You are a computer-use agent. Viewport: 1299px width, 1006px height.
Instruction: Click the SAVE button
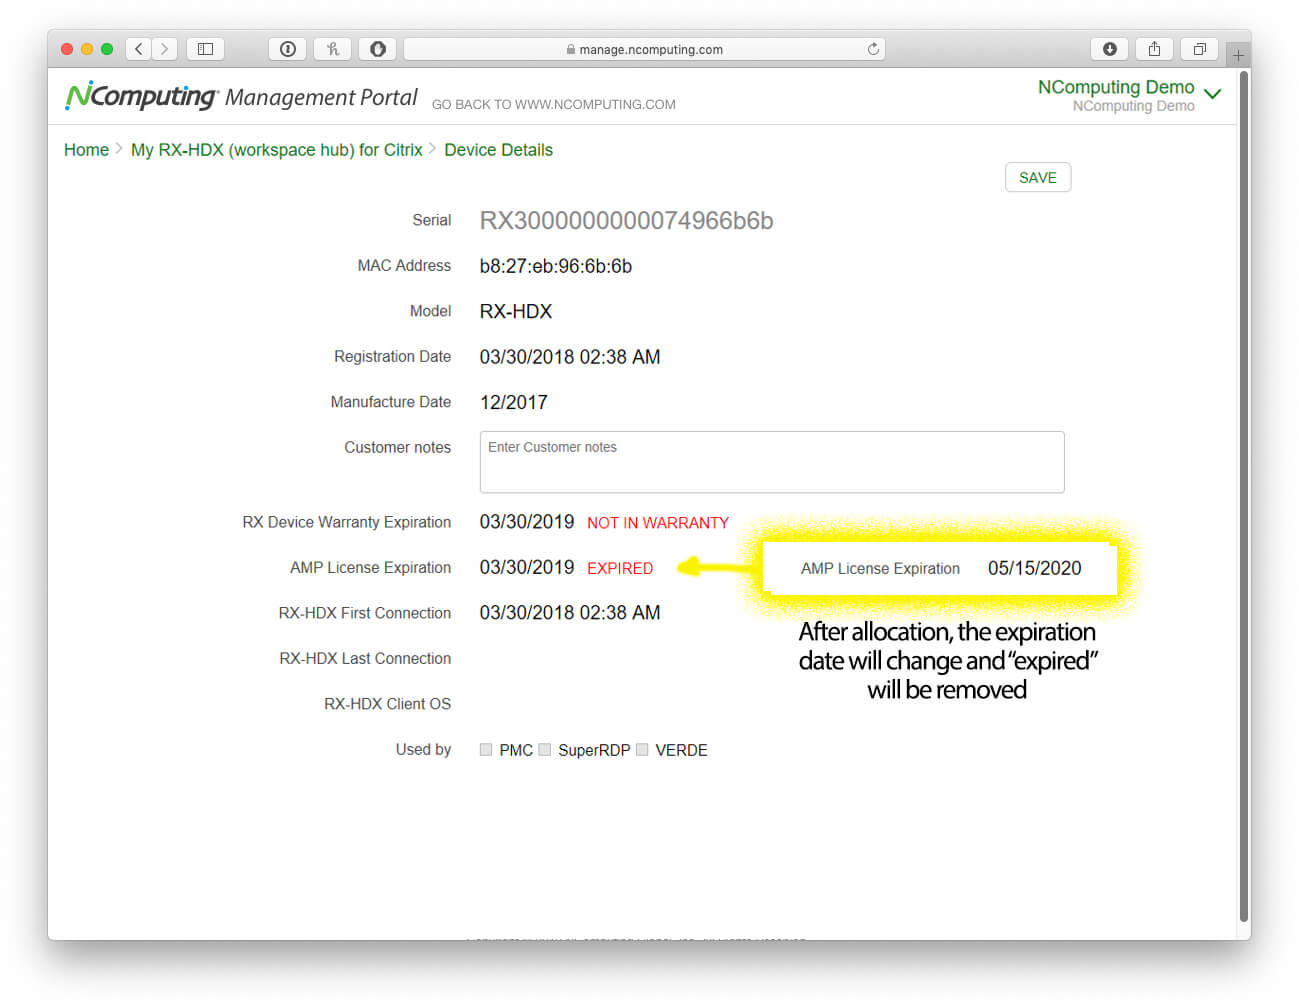[1038, 177]
